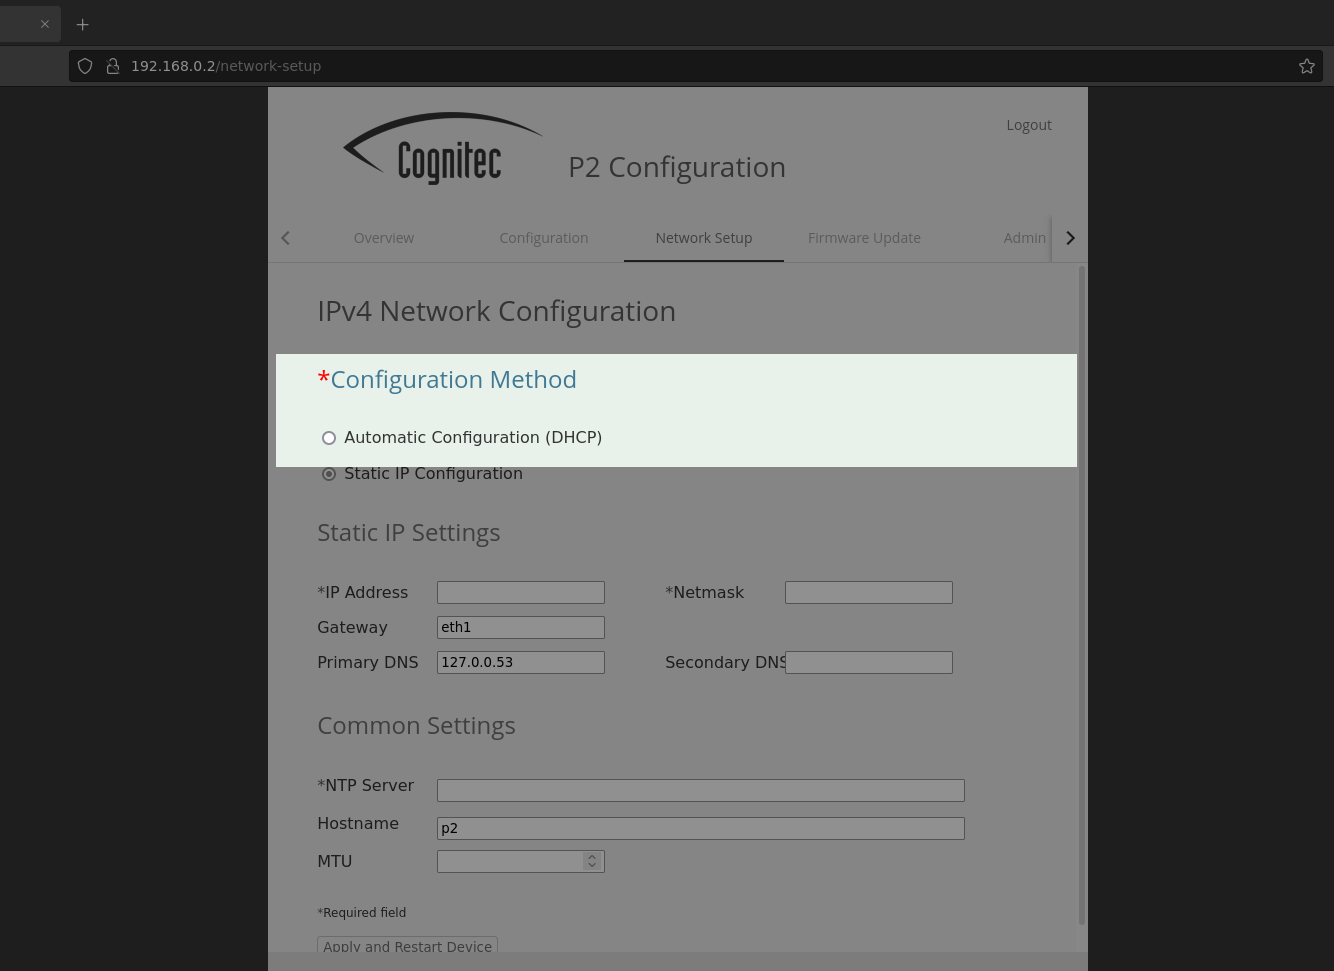The width and height of the screenshot is (1334, 971).
Task: Click the Secondary DNS input field
Action: tap(869, 662)
